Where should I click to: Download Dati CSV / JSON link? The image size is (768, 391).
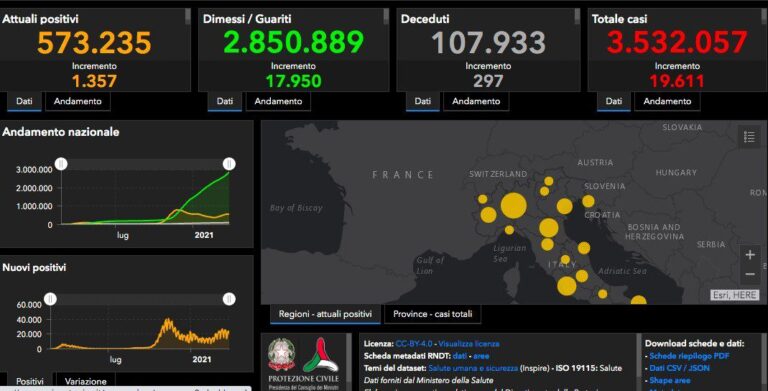tap(679, 368)
